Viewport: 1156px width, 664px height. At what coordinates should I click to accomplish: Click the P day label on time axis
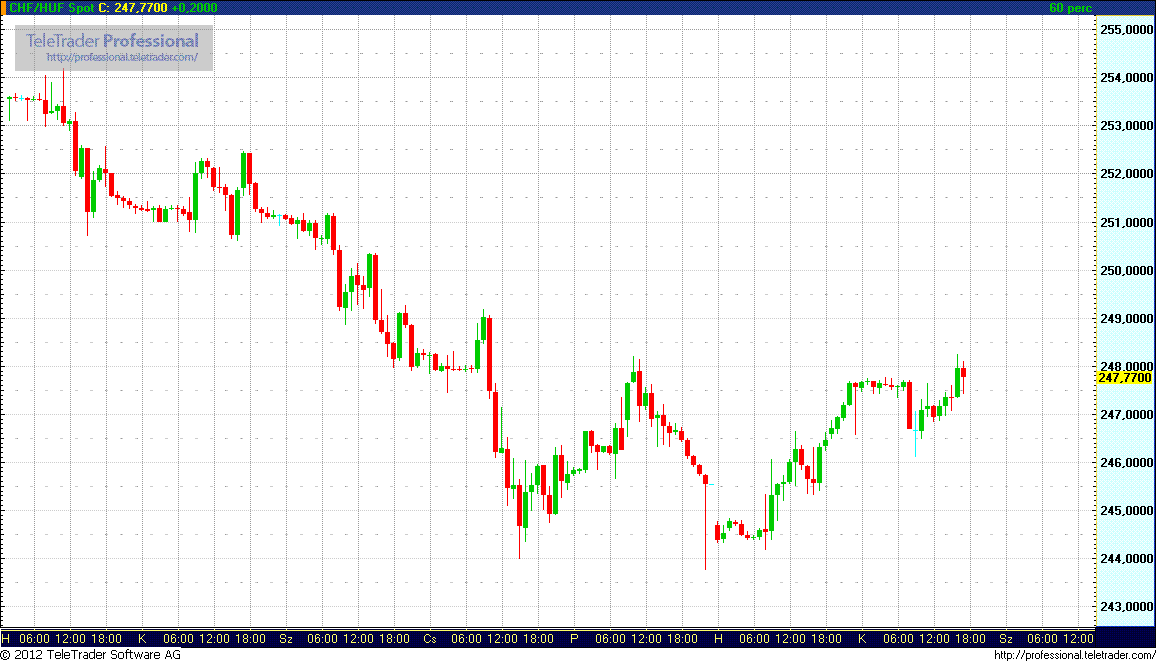click(x=574, y=639)
